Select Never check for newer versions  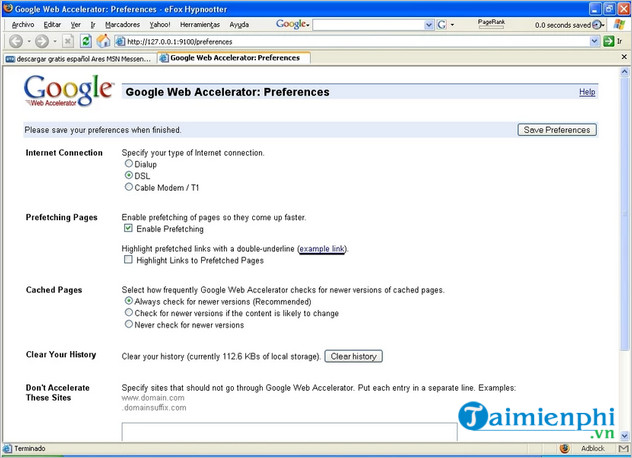[129, 324]
